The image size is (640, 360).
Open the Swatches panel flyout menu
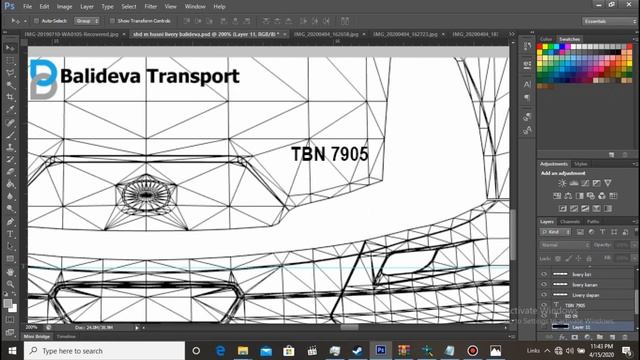click(635, 39)
